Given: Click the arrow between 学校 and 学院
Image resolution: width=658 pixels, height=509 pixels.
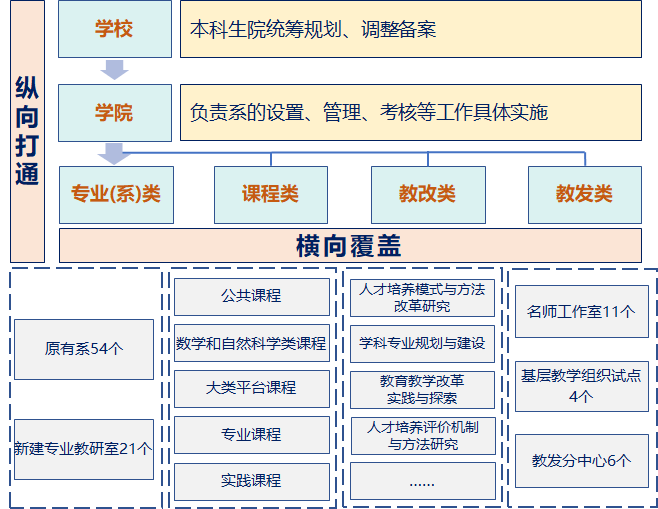Looking at the screenshot, I should [115, 70].
